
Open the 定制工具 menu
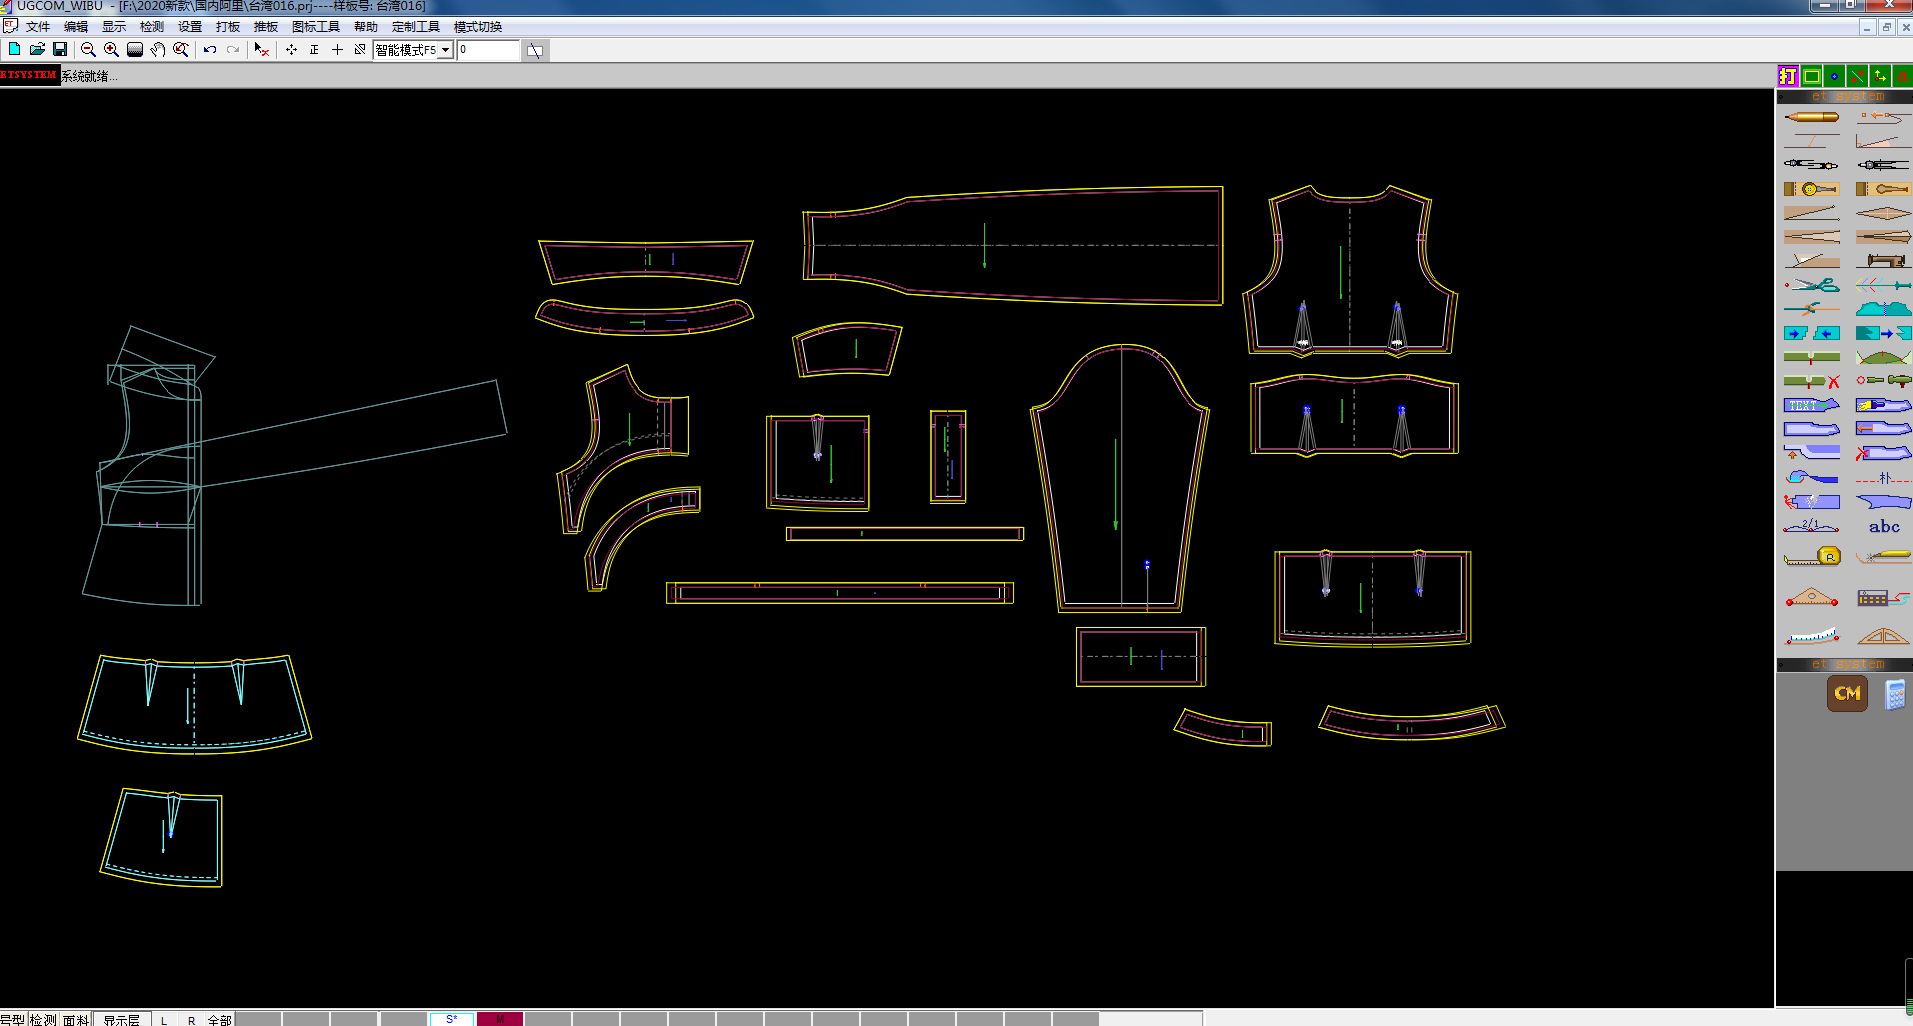click(416, 27)
